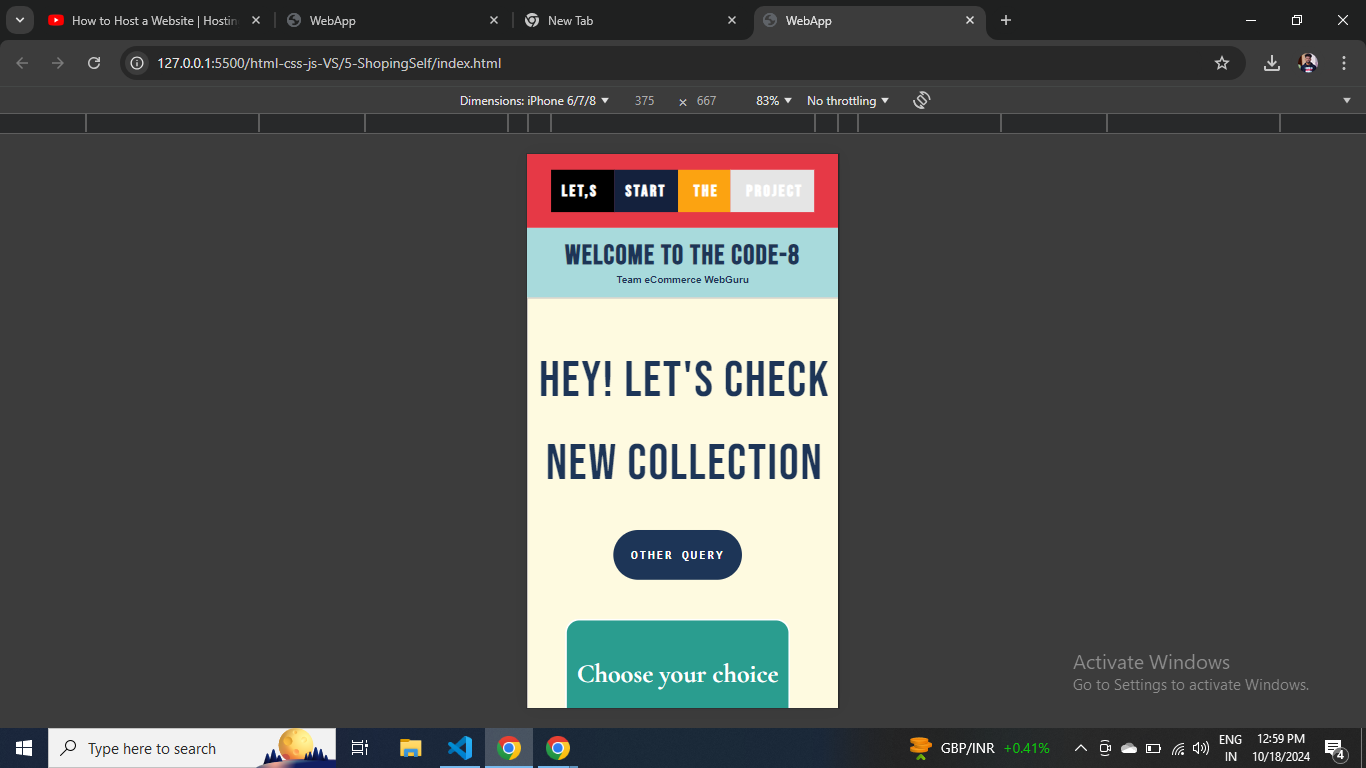Click 'Team eCommerce WebGuru' text
The image size is (1366, 768).
(x=682, y=280)
